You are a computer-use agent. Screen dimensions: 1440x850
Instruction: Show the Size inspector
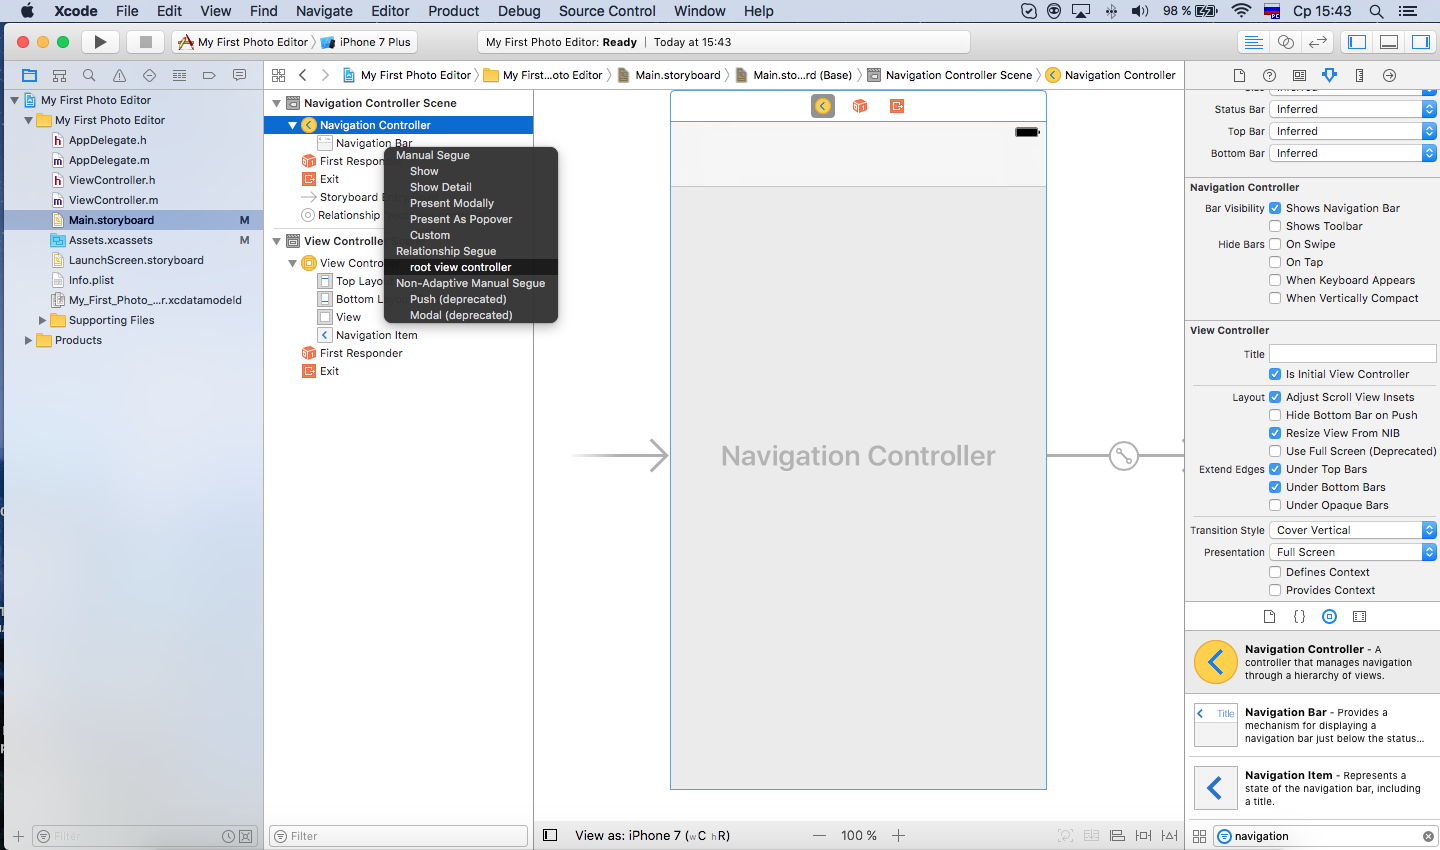pos(1359,75)
